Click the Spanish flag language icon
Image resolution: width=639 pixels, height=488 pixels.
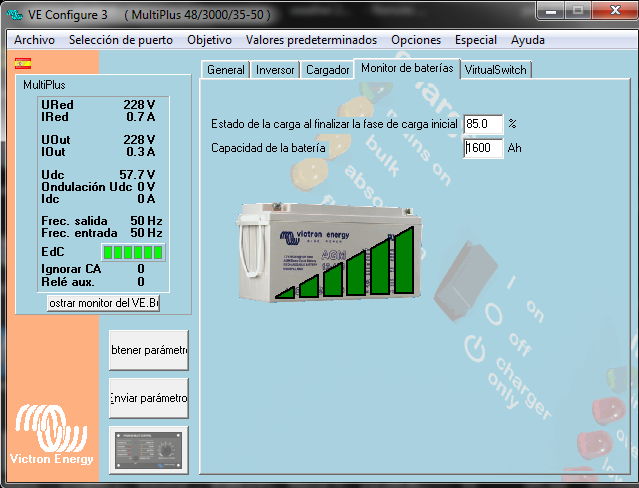click(23, 63)
